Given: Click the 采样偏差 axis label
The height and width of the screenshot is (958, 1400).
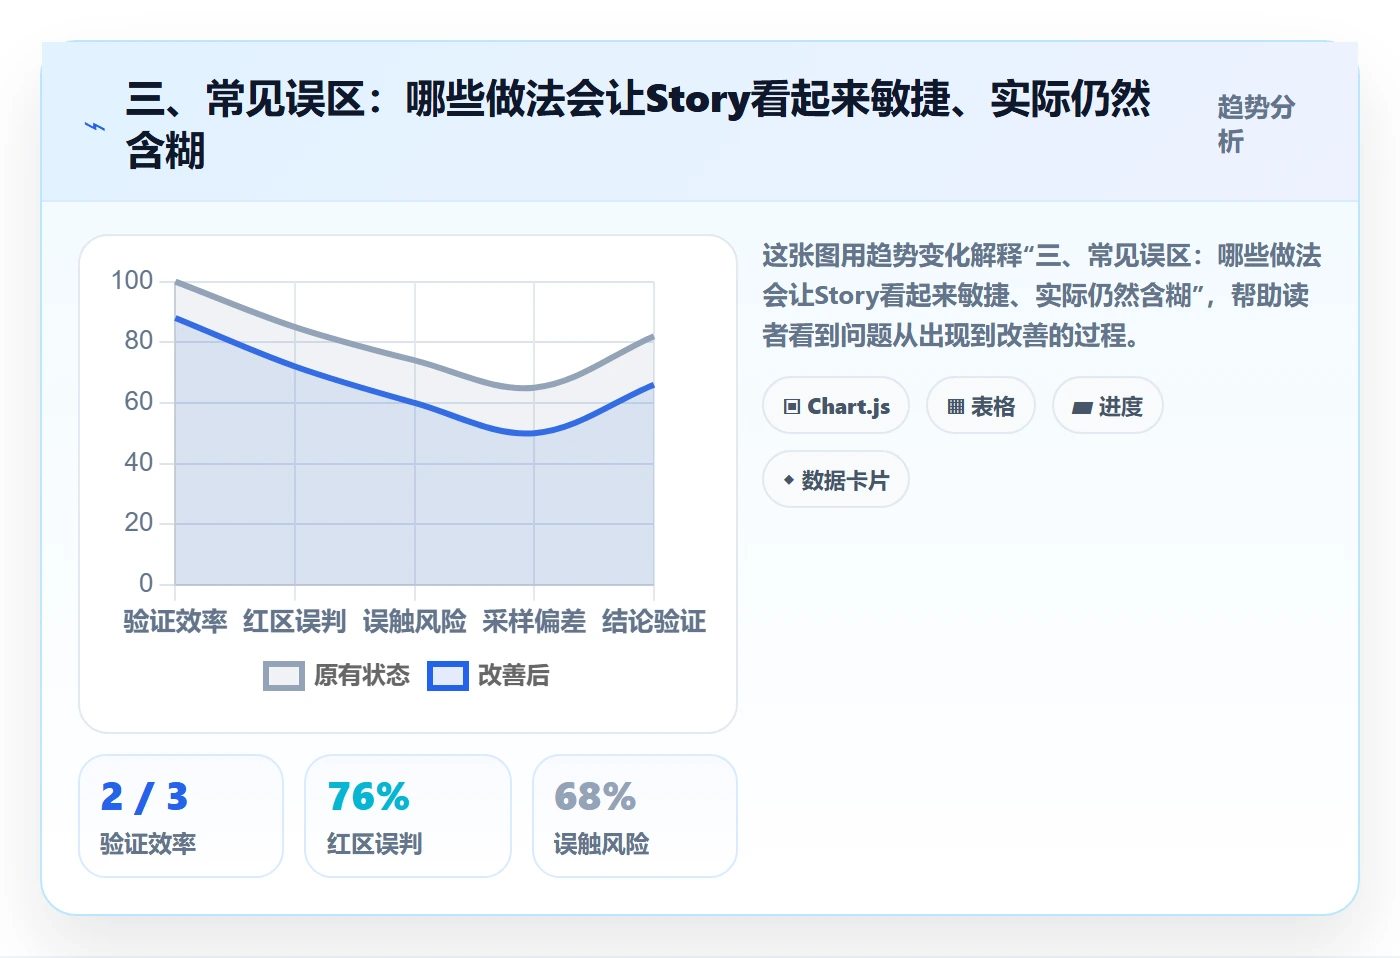Looking at the screenshot, I should pos(534,622).
